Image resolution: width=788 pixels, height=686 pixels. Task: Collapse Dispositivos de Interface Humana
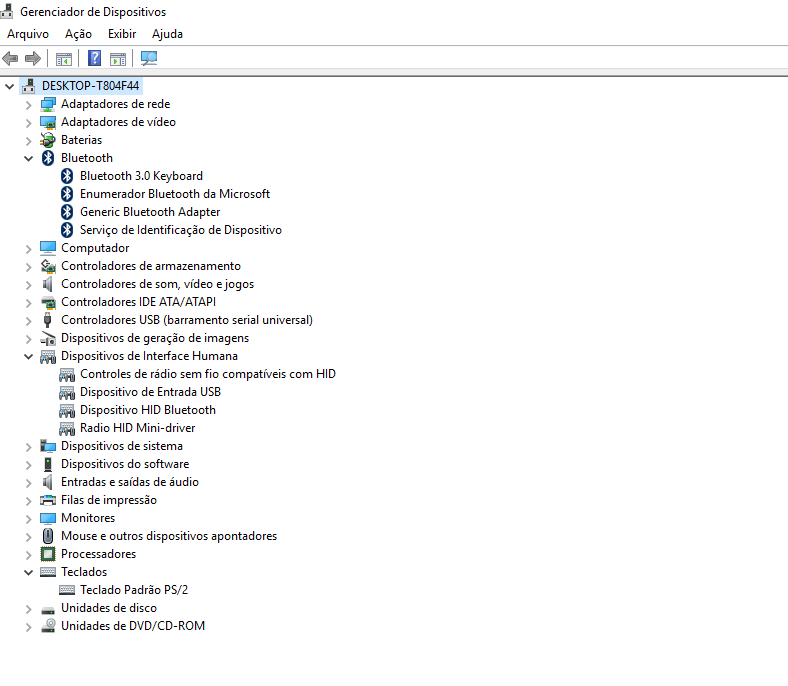click(x=29, y=356)
